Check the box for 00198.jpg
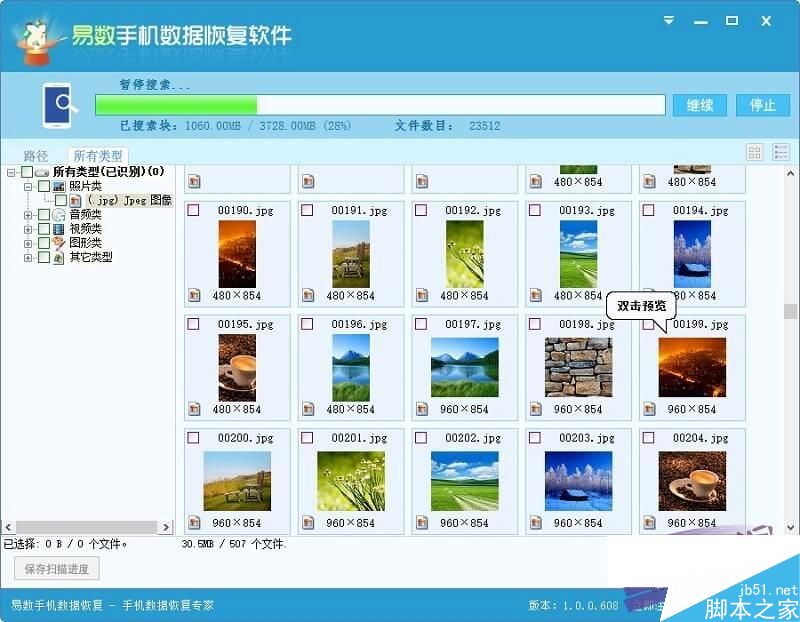The width and height of the screenshot is (800, 622). tap(535, 324)
